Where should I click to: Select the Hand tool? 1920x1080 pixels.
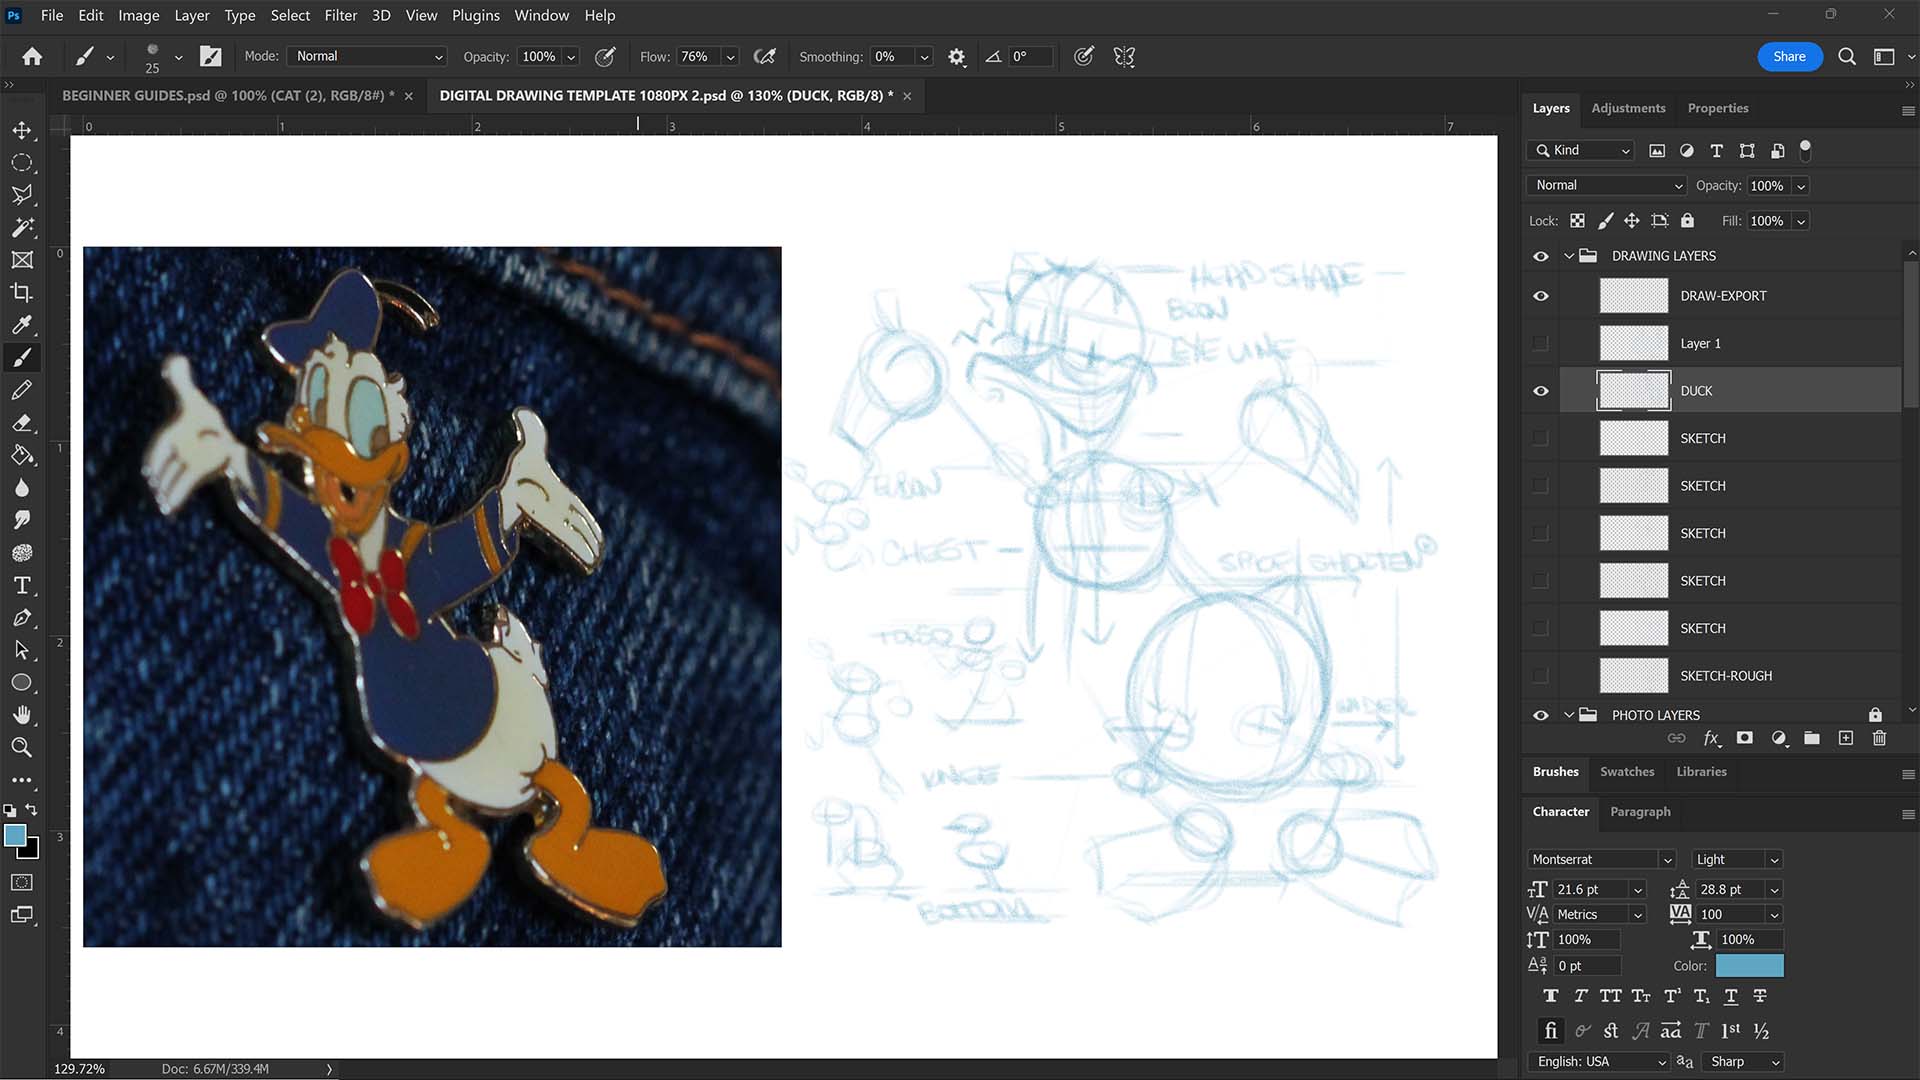click(x=22, y=715)
